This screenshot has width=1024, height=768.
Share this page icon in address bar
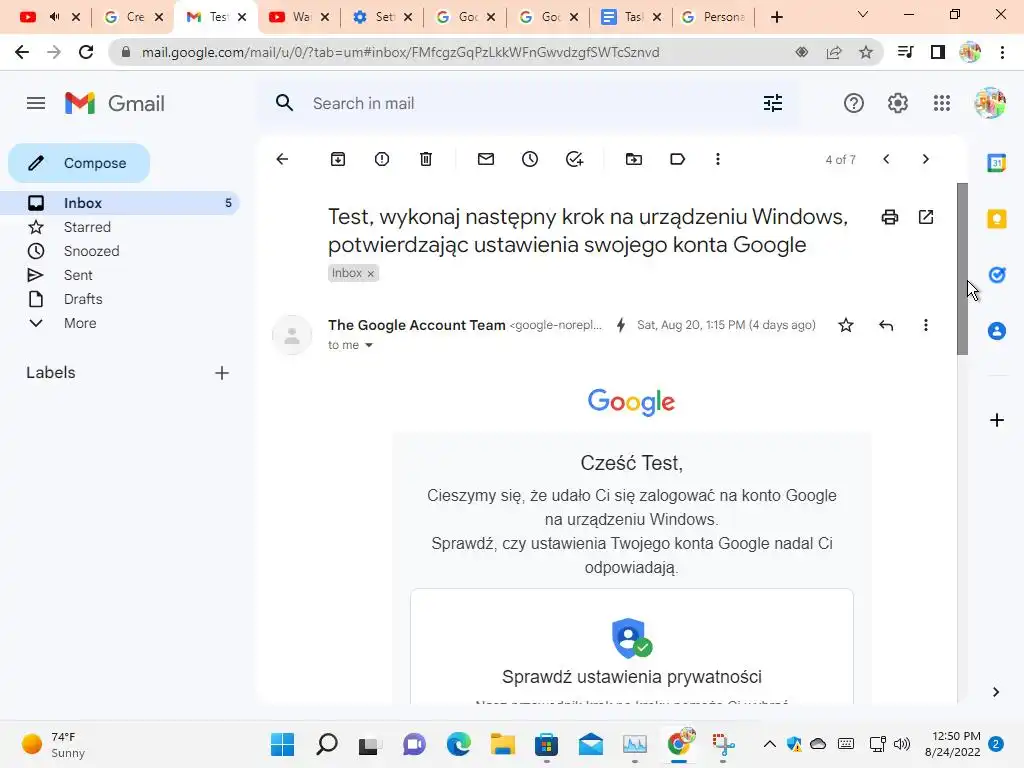(x=834, y=52)
